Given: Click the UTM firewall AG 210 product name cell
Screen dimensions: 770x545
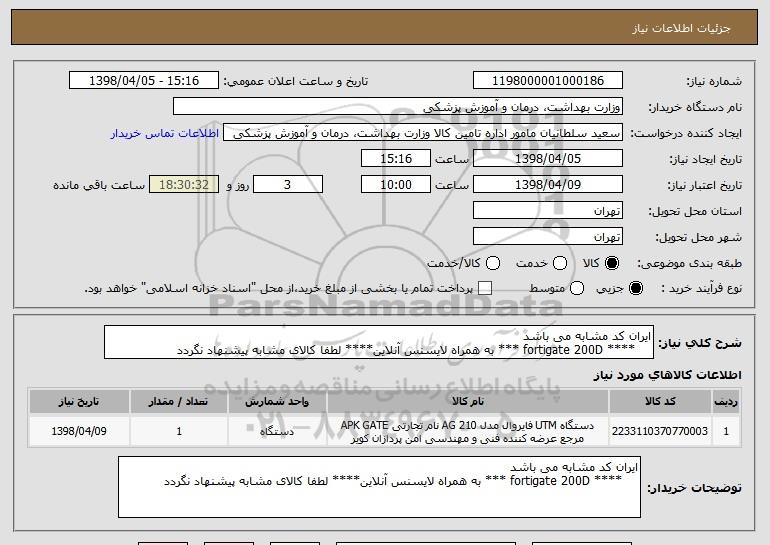Looking at the screenshot, I should coord(468,431).
